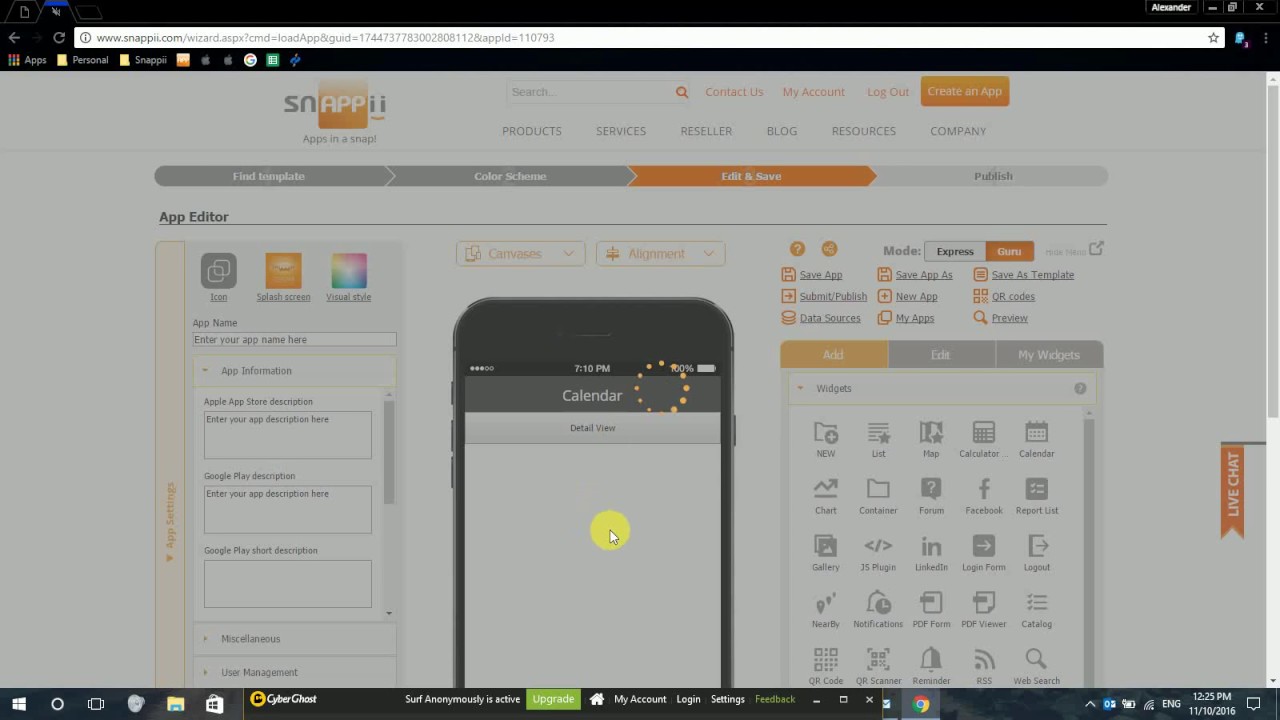This screenshot has height=720, width=1280.
Task: Click the orange share icon
Action: click(829, 250)
